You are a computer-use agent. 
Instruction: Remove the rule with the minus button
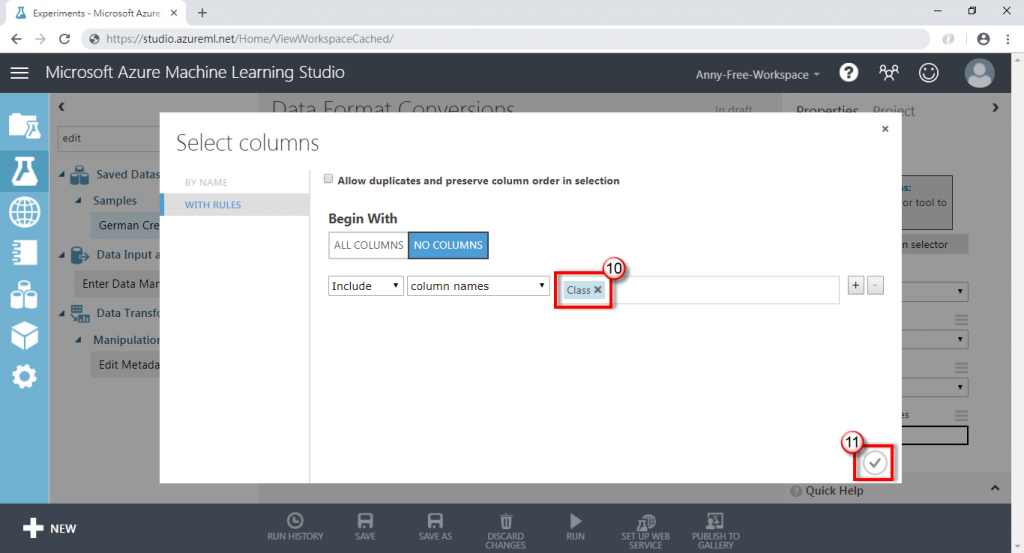875,285
